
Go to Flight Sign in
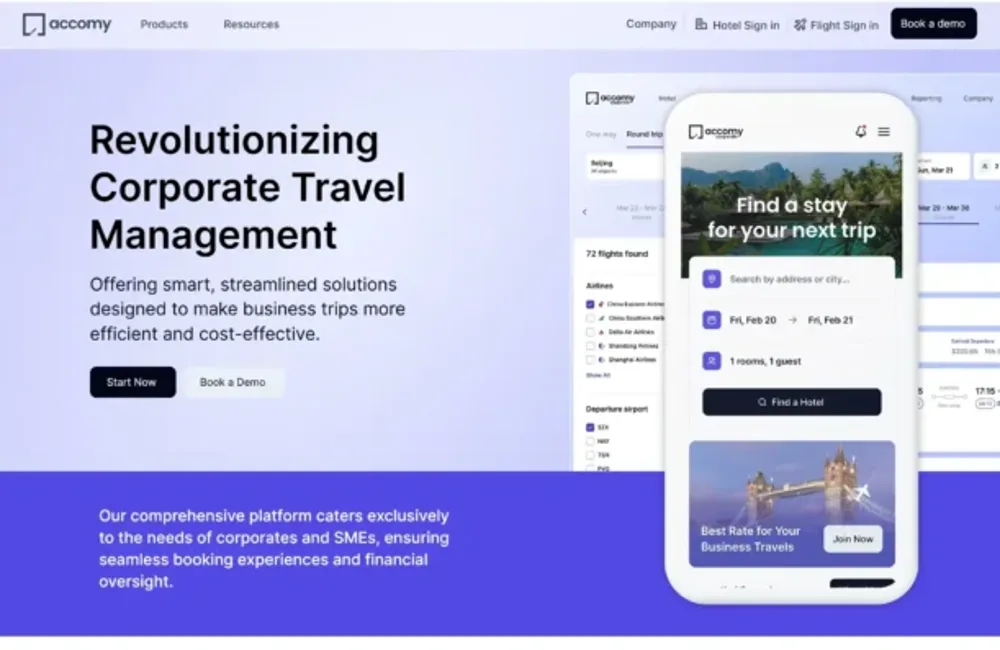click(x=844, y=25)
